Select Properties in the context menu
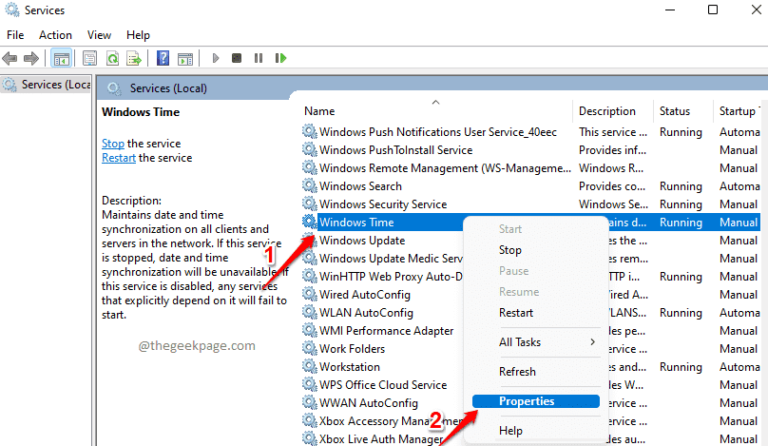The image size is (768, 446). (527, 401)
